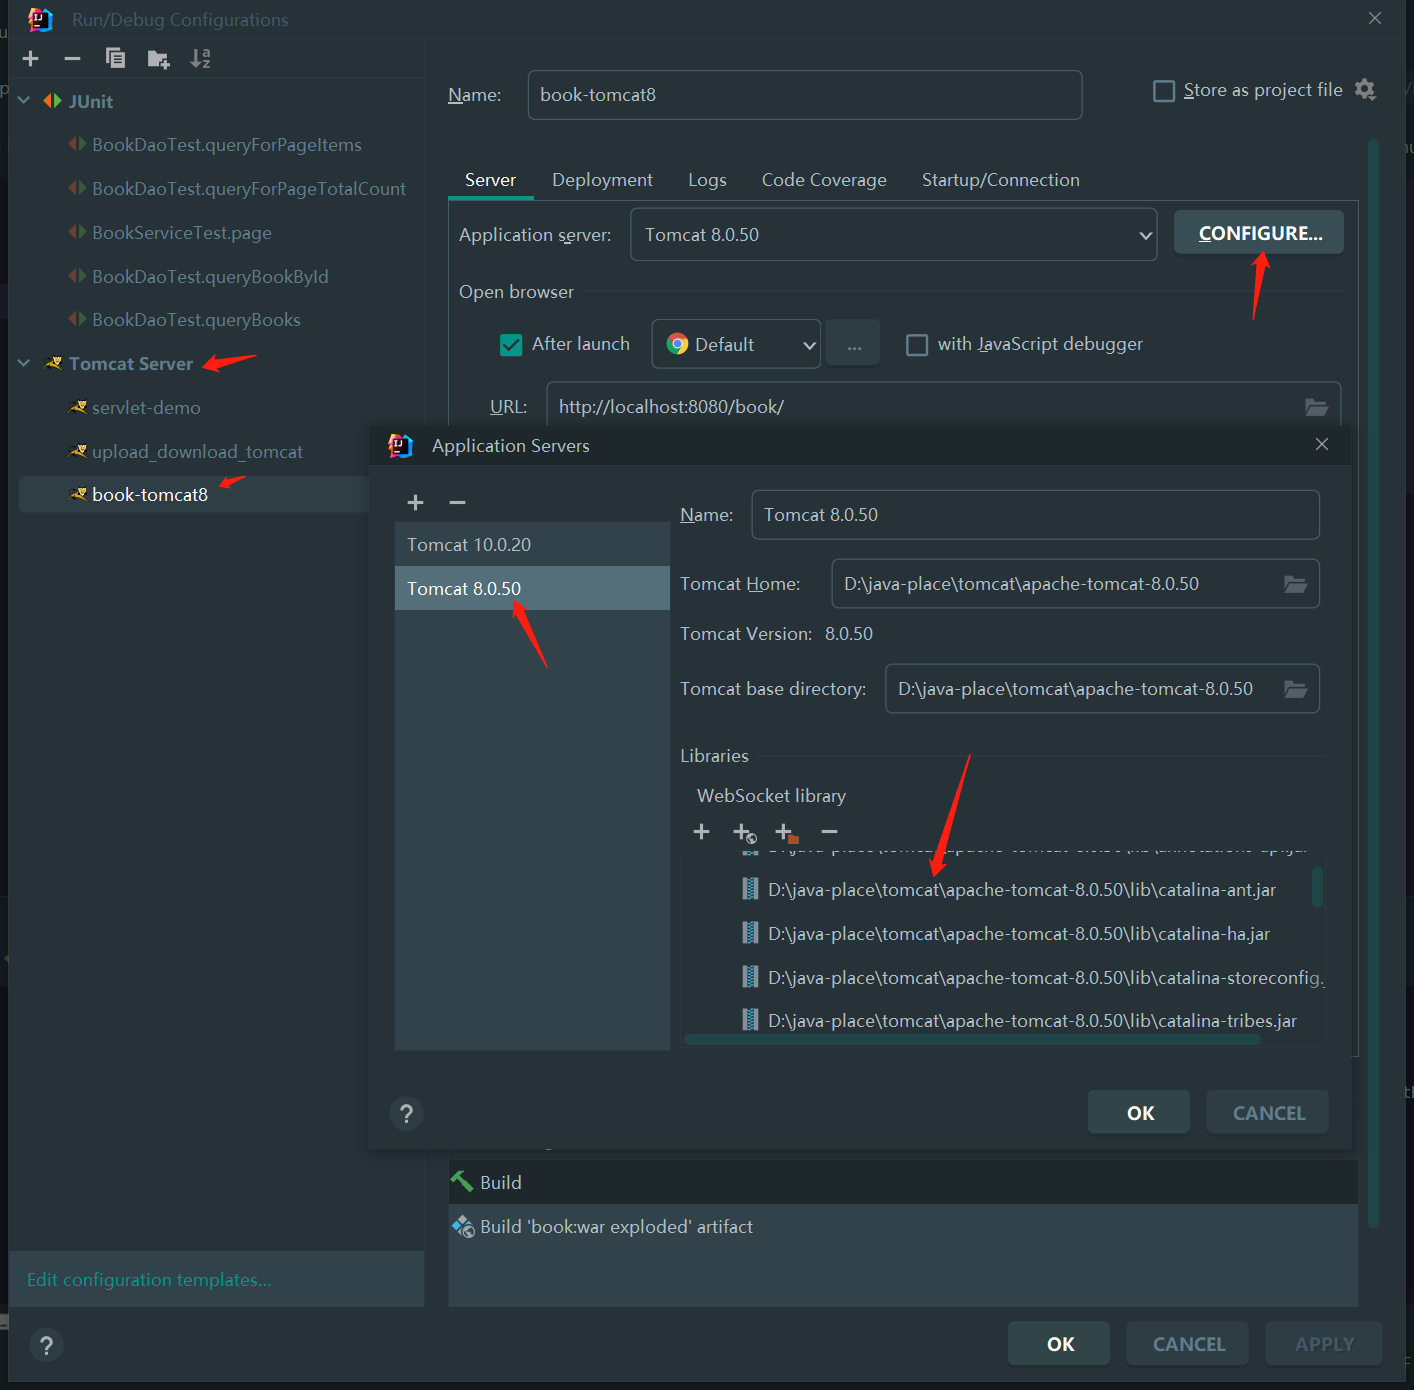Click the browser ellipsis button
This screenshot has width=1414, height=1390.
[854, 344]
